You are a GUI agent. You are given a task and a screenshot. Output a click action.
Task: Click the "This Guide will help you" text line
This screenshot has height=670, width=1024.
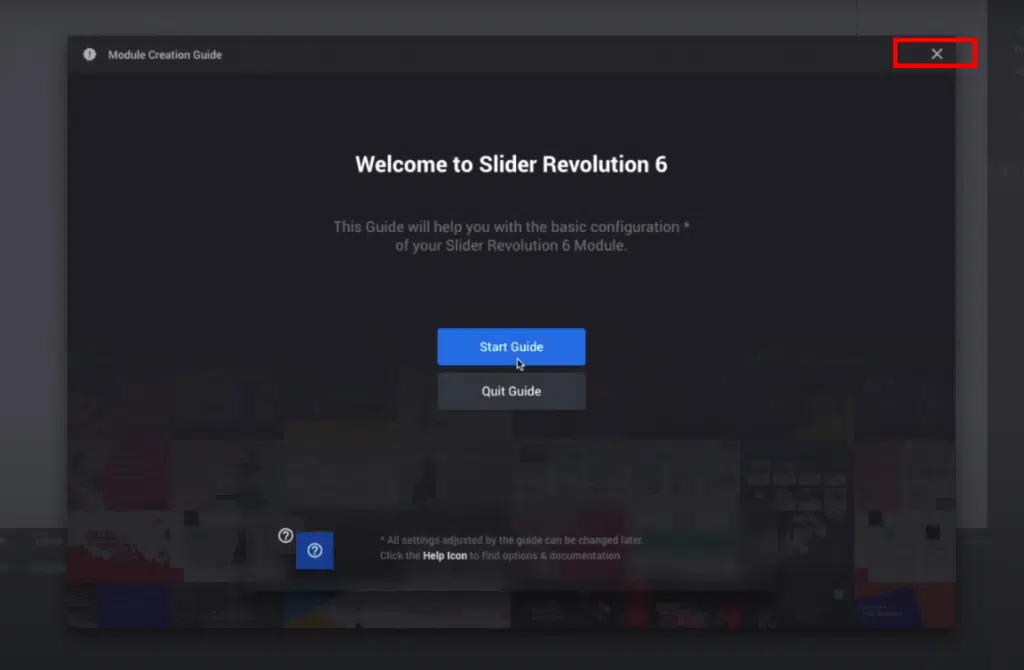pos(511,227)
